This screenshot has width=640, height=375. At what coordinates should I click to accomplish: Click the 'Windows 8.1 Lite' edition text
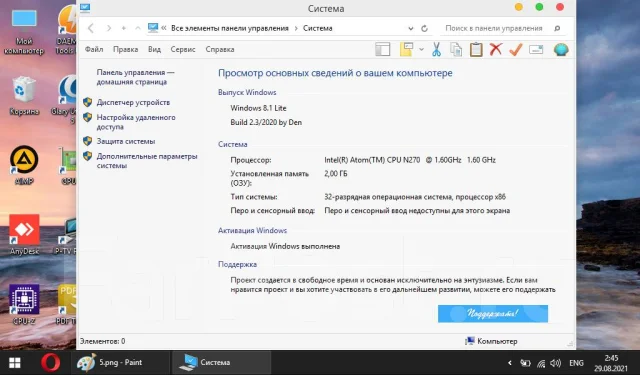click(x=258, y=108)
